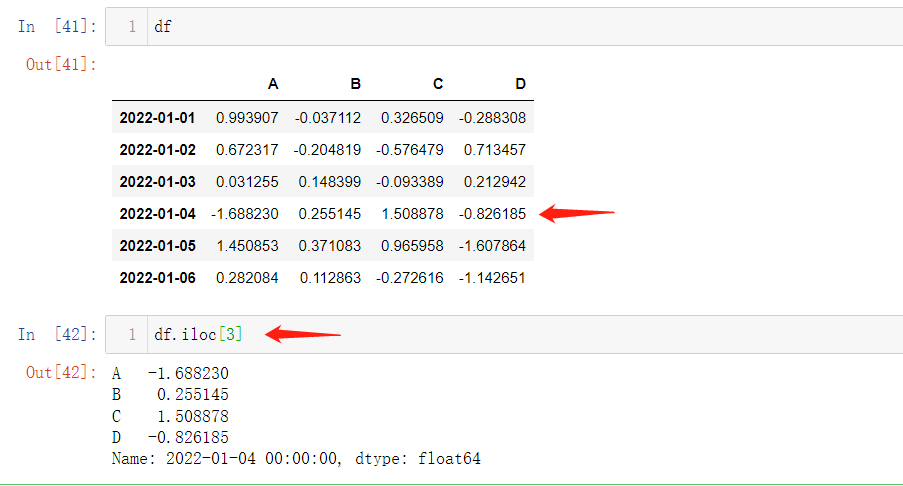Click line number 1 in cell 42
Image resolution: width=903 pixels, height=486 pixels.
coord(132,335)
